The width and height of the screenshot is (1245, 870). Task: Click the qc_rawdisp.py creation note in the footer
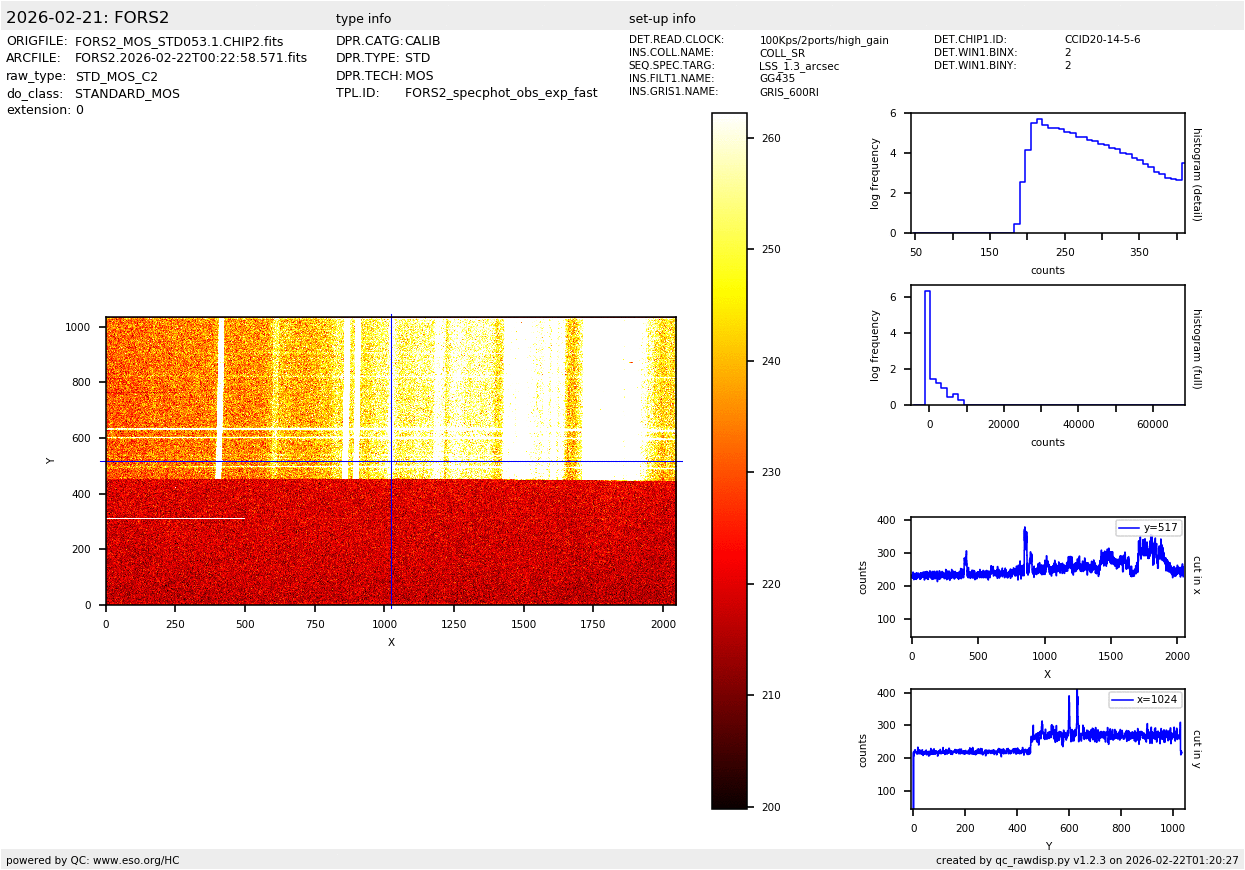coord(1087,860)
